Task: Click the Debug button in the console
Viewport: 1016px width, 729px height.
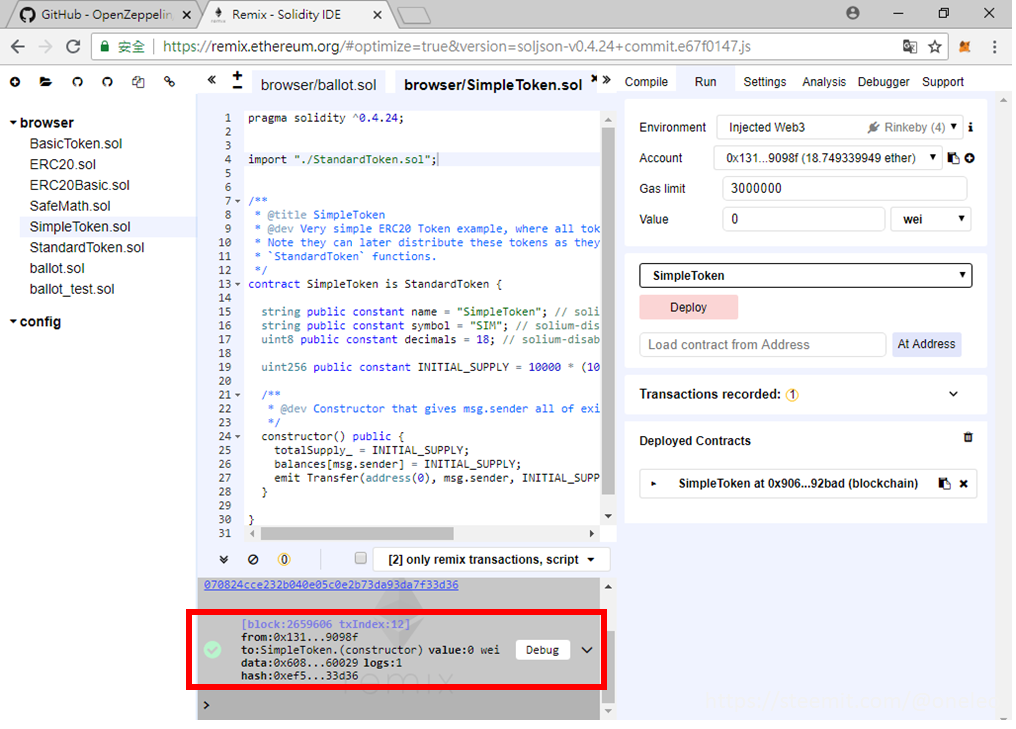Action: pos(542,650)
